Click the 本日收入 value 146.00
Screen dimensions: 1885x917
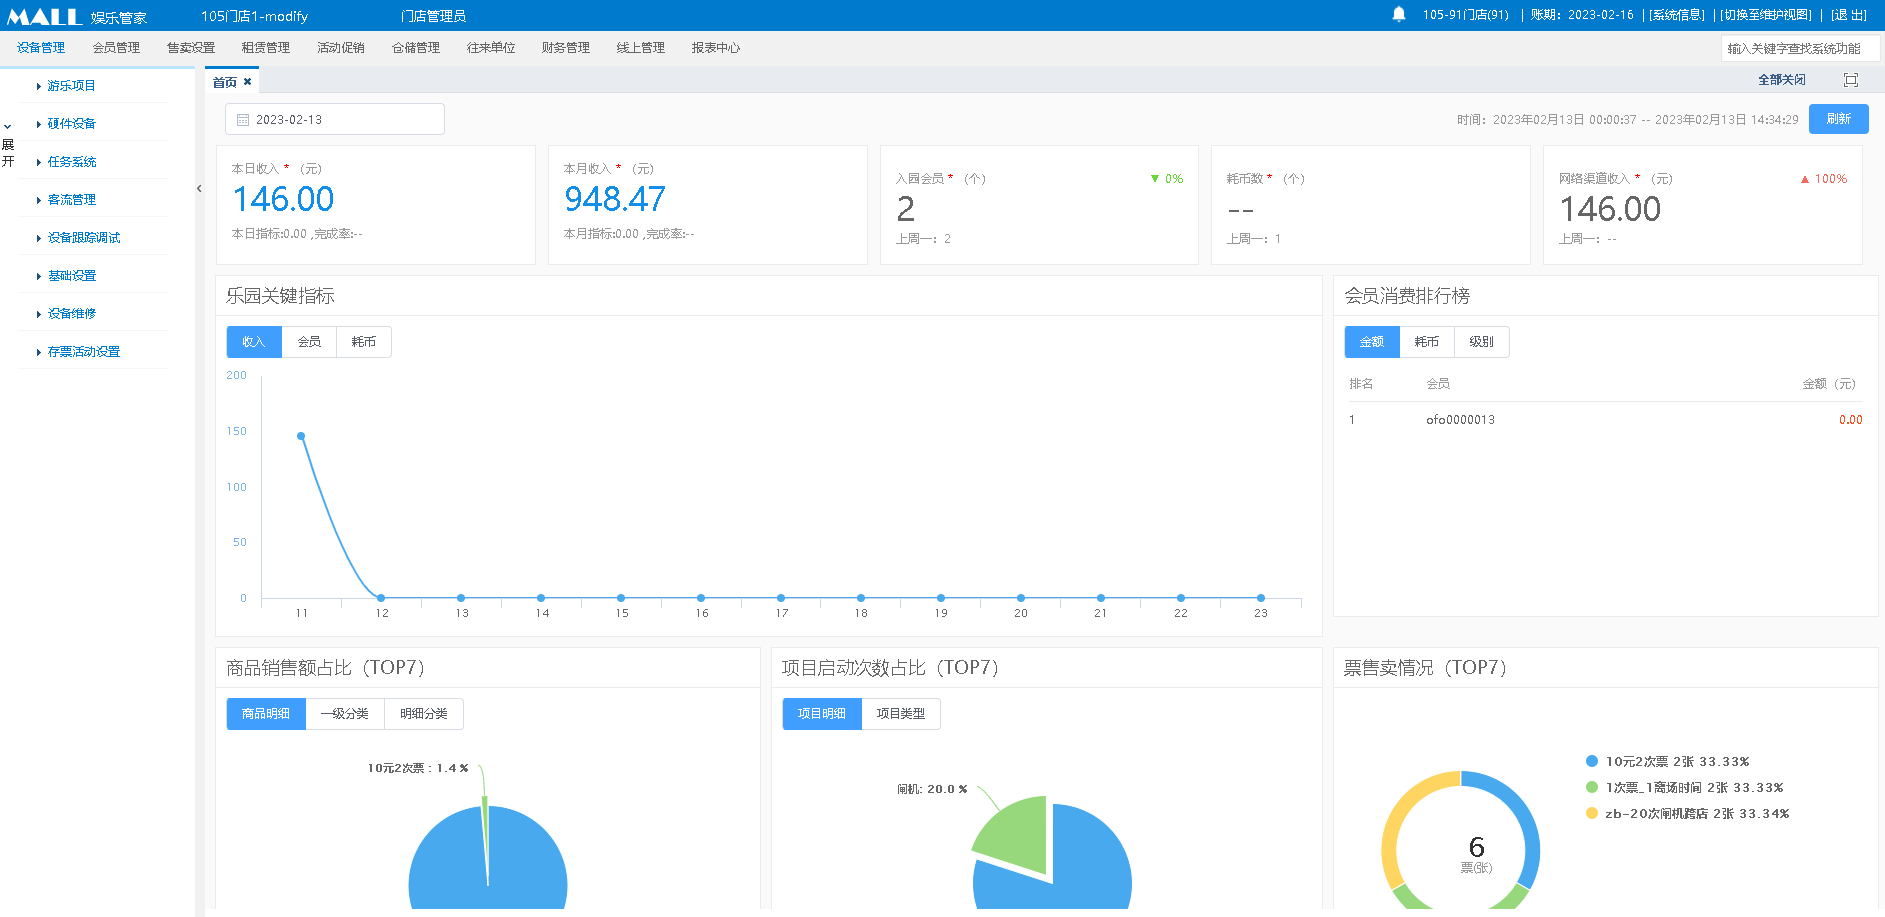coord(283,199)
